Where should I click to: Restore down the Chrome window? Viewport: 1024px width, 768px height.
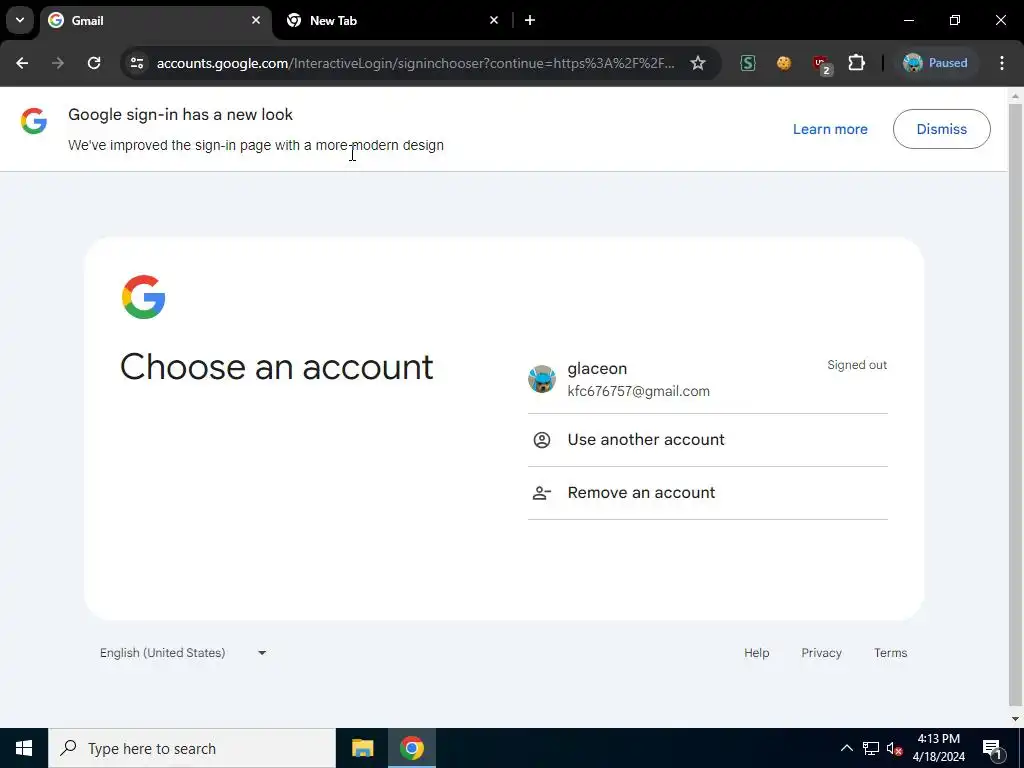pos(955,20)
